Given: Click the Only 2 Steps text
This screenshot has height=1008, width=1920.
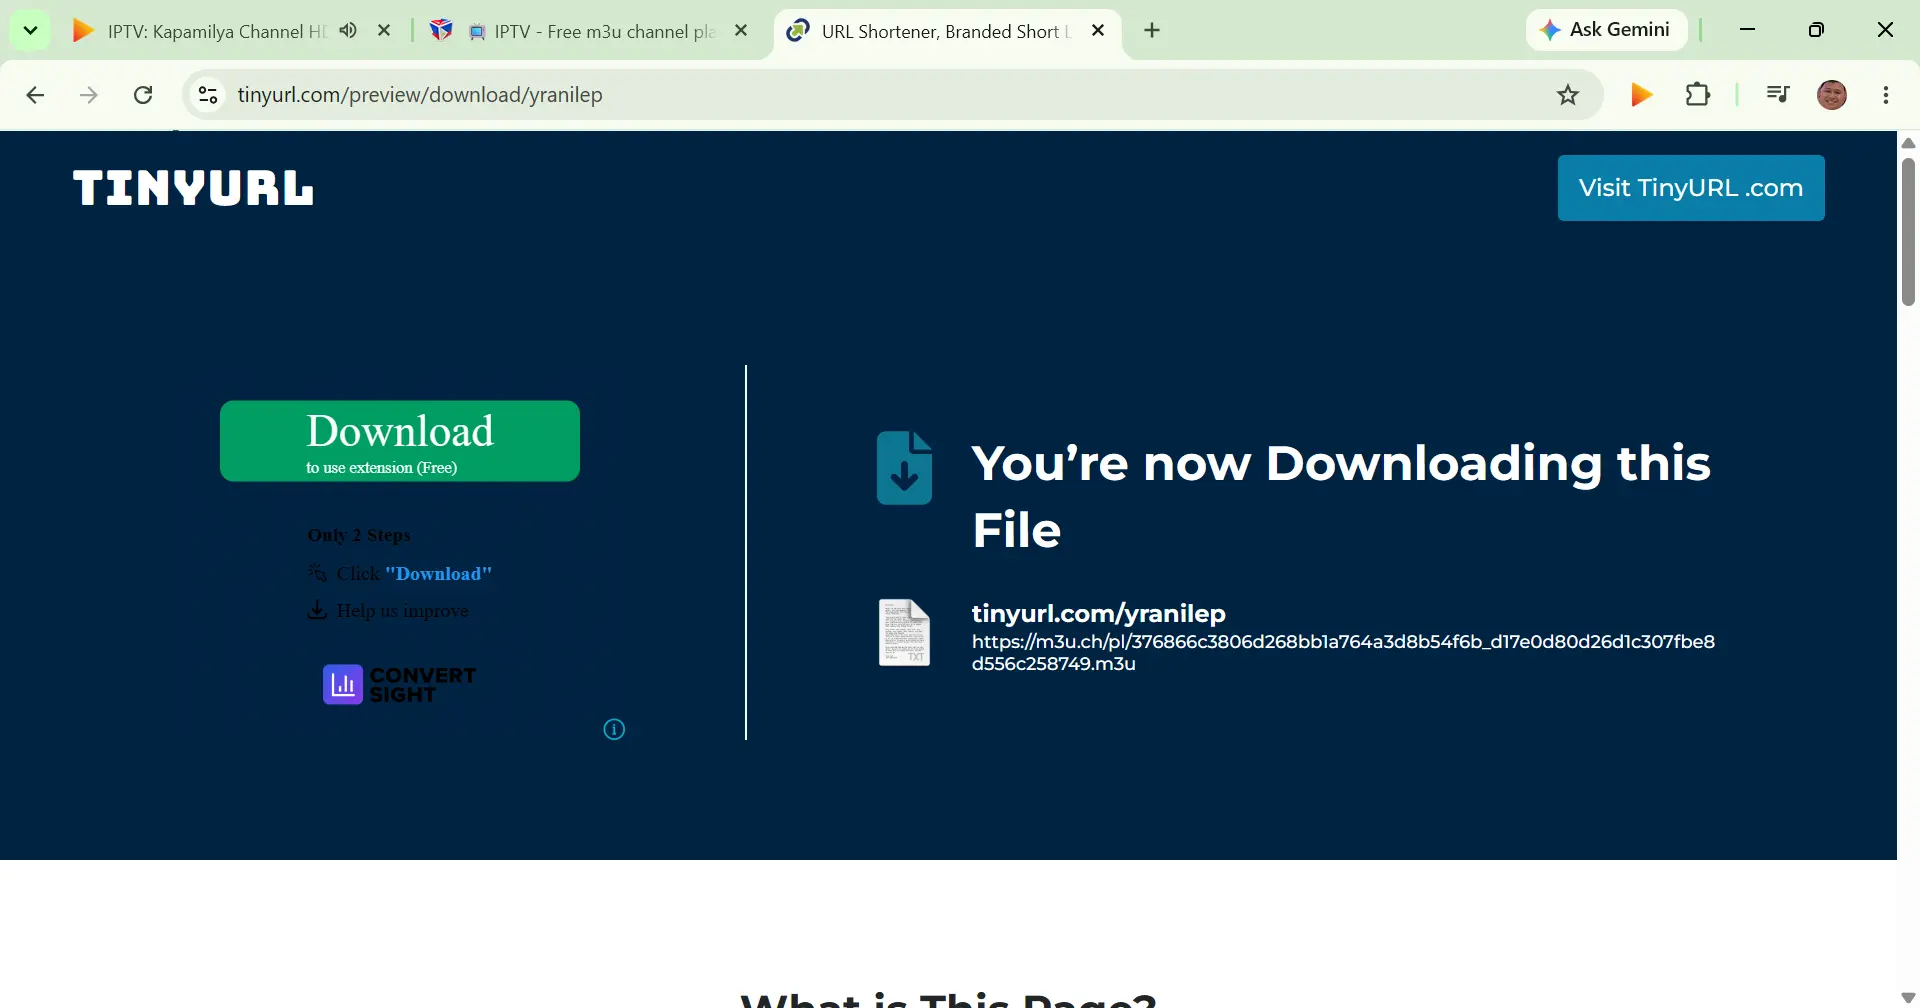Looking at the screenshot, I should point(359,535).
